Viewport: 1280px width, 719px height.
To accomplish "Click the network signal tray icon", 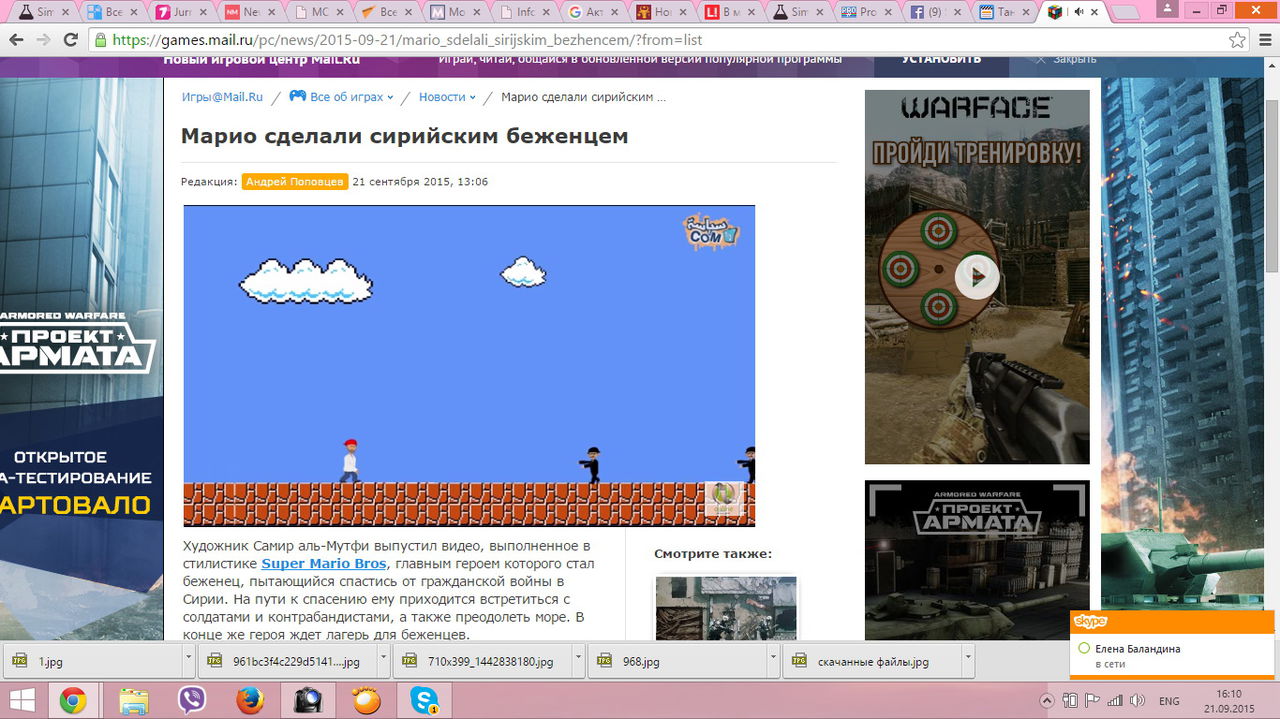I will point(1115,701).
